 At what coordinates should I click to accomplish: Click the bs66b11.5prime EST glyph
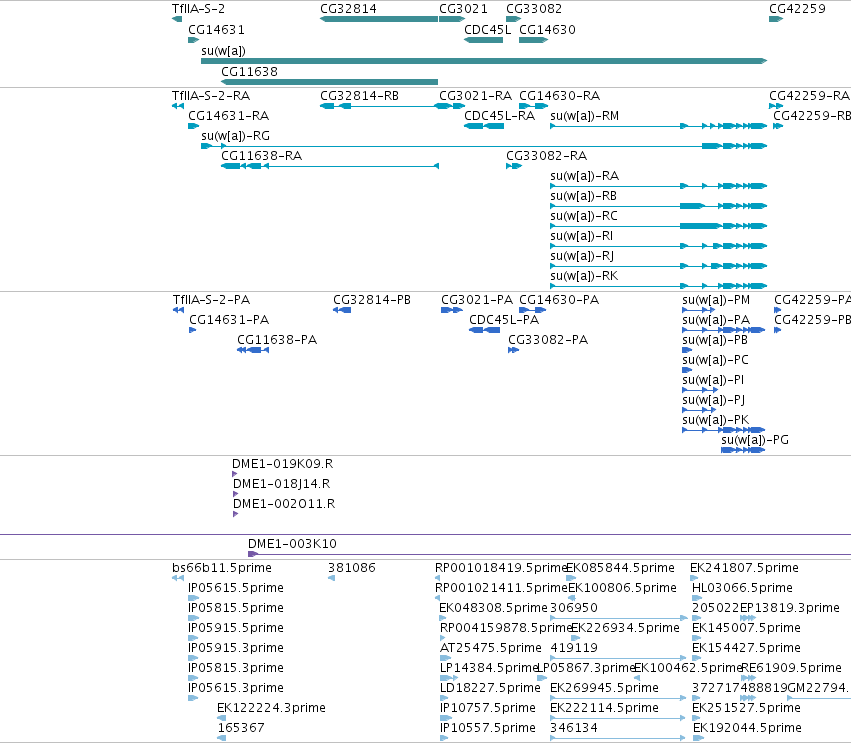(x=178, y=578)
